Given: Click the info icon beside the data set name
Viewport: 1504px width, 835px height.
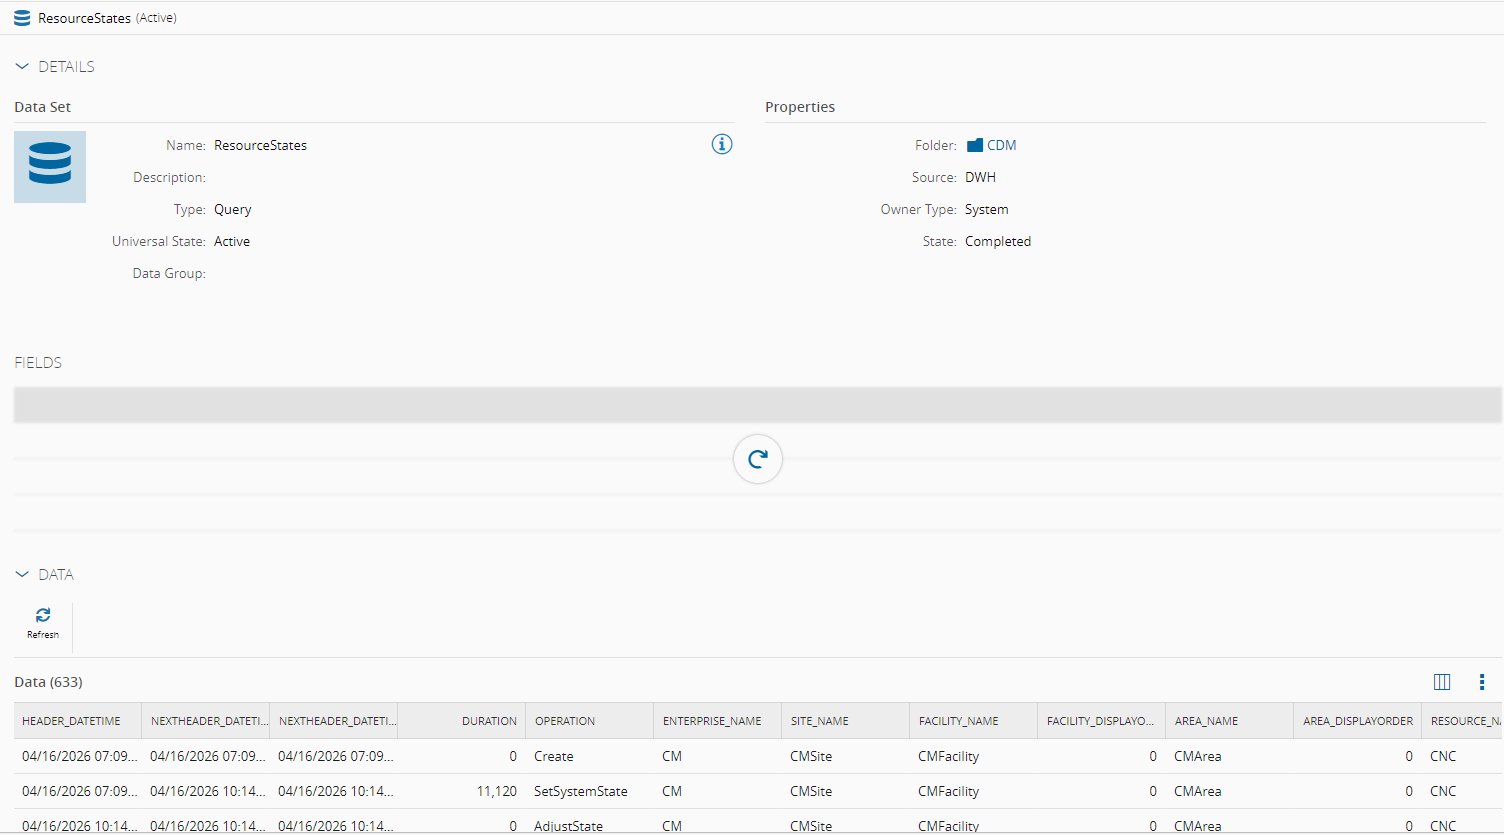Looking at the screenshot, I should coord(721,145).
